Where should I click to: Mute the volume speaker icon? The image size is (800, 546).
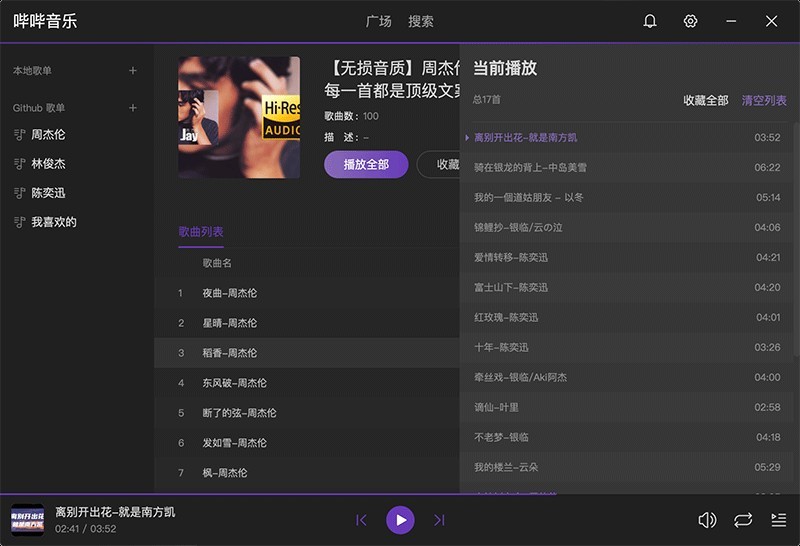(x=707, y=520)
